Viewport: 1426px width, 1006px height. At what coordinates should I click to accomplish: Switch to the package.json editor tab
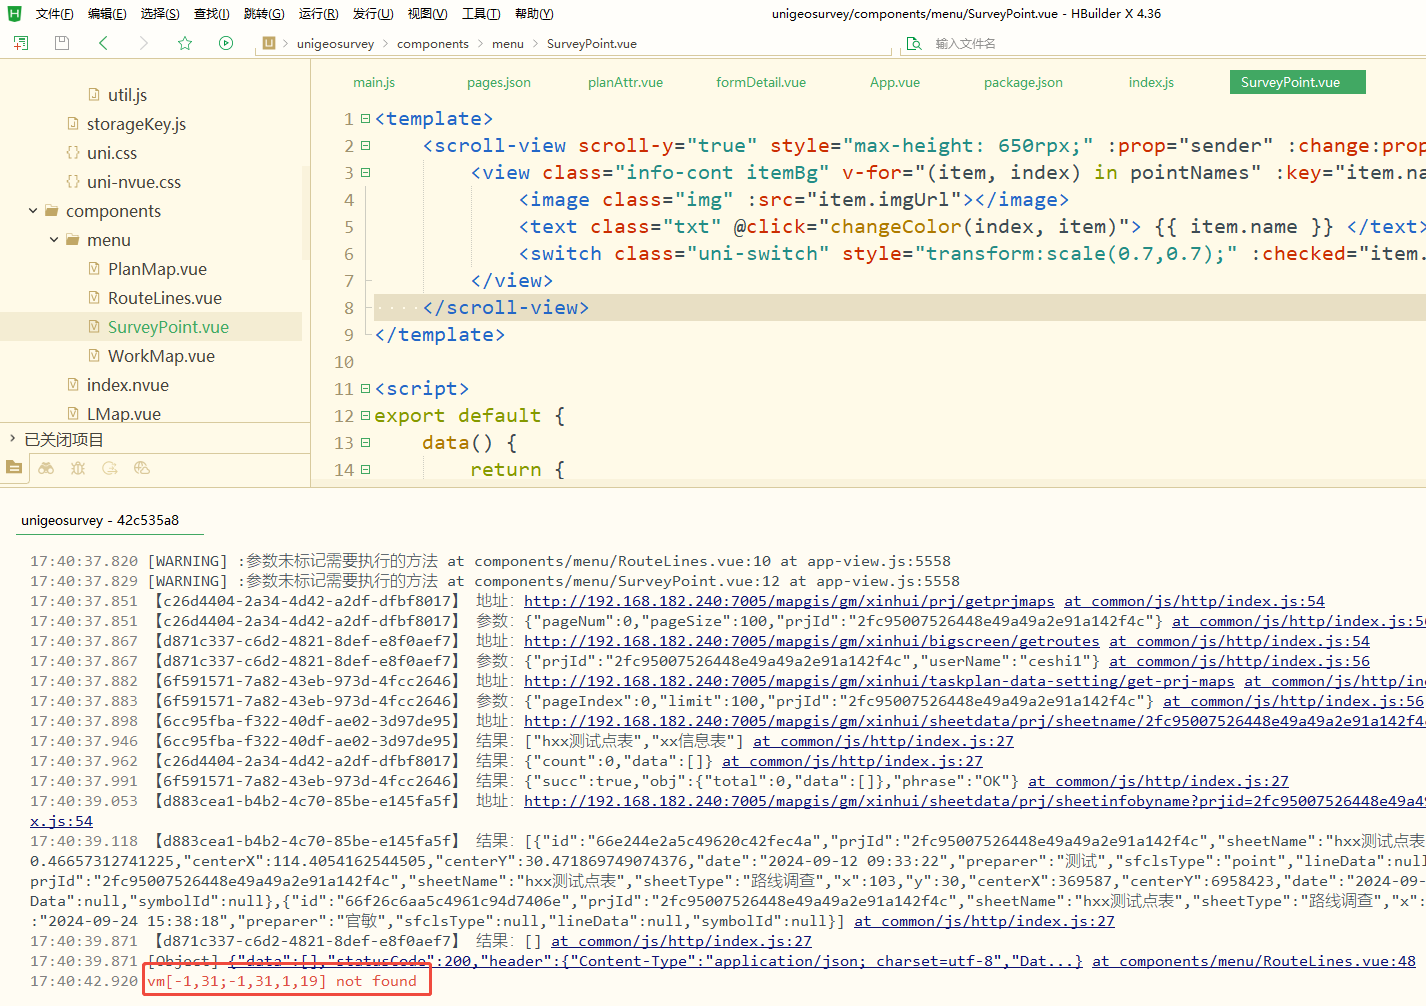coord(1023,82)
